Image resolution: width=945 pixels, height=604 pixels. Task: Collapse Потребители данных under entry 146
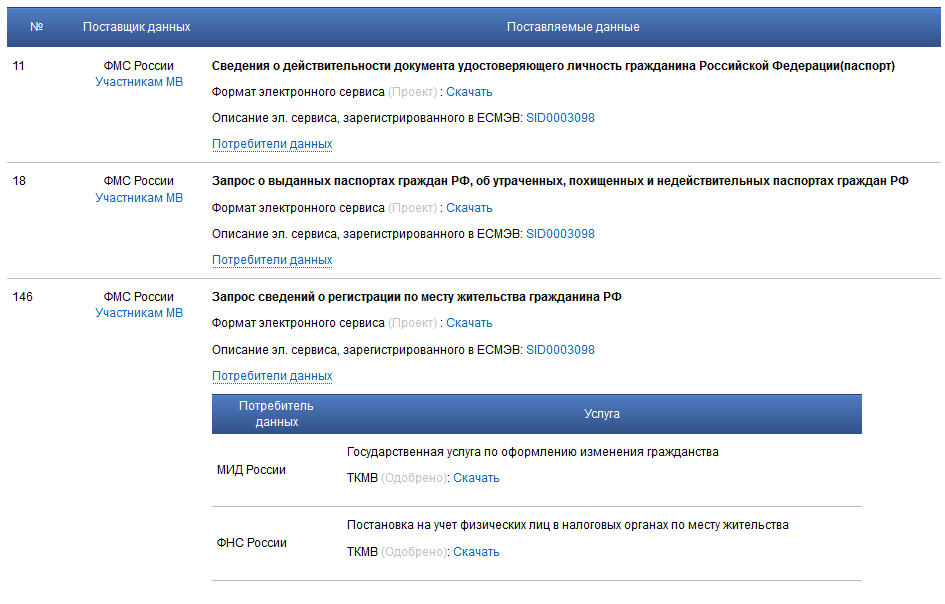tap(271, 375)
